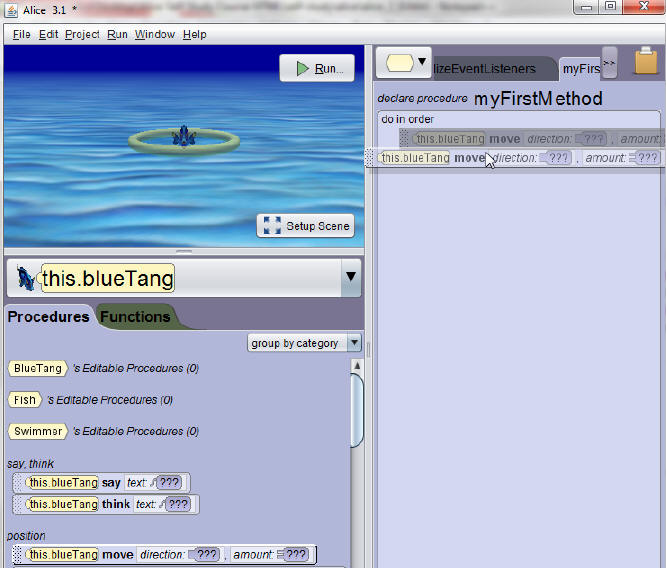Select the blueTang move tile in Procedures panel
The image size is (666, 568).
(x=165, y=554)
